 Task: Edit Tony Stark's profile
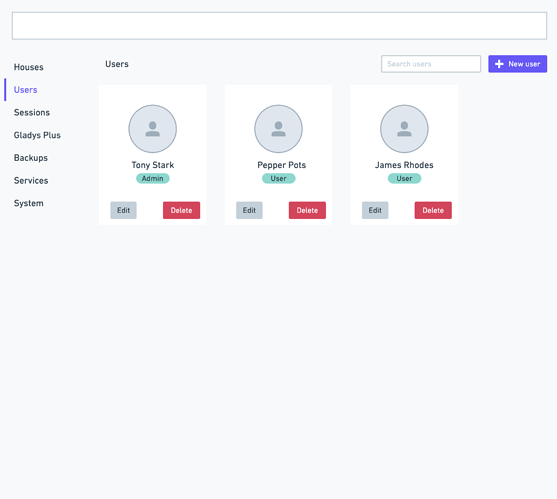pyautogui.click(x=123, y=210)
